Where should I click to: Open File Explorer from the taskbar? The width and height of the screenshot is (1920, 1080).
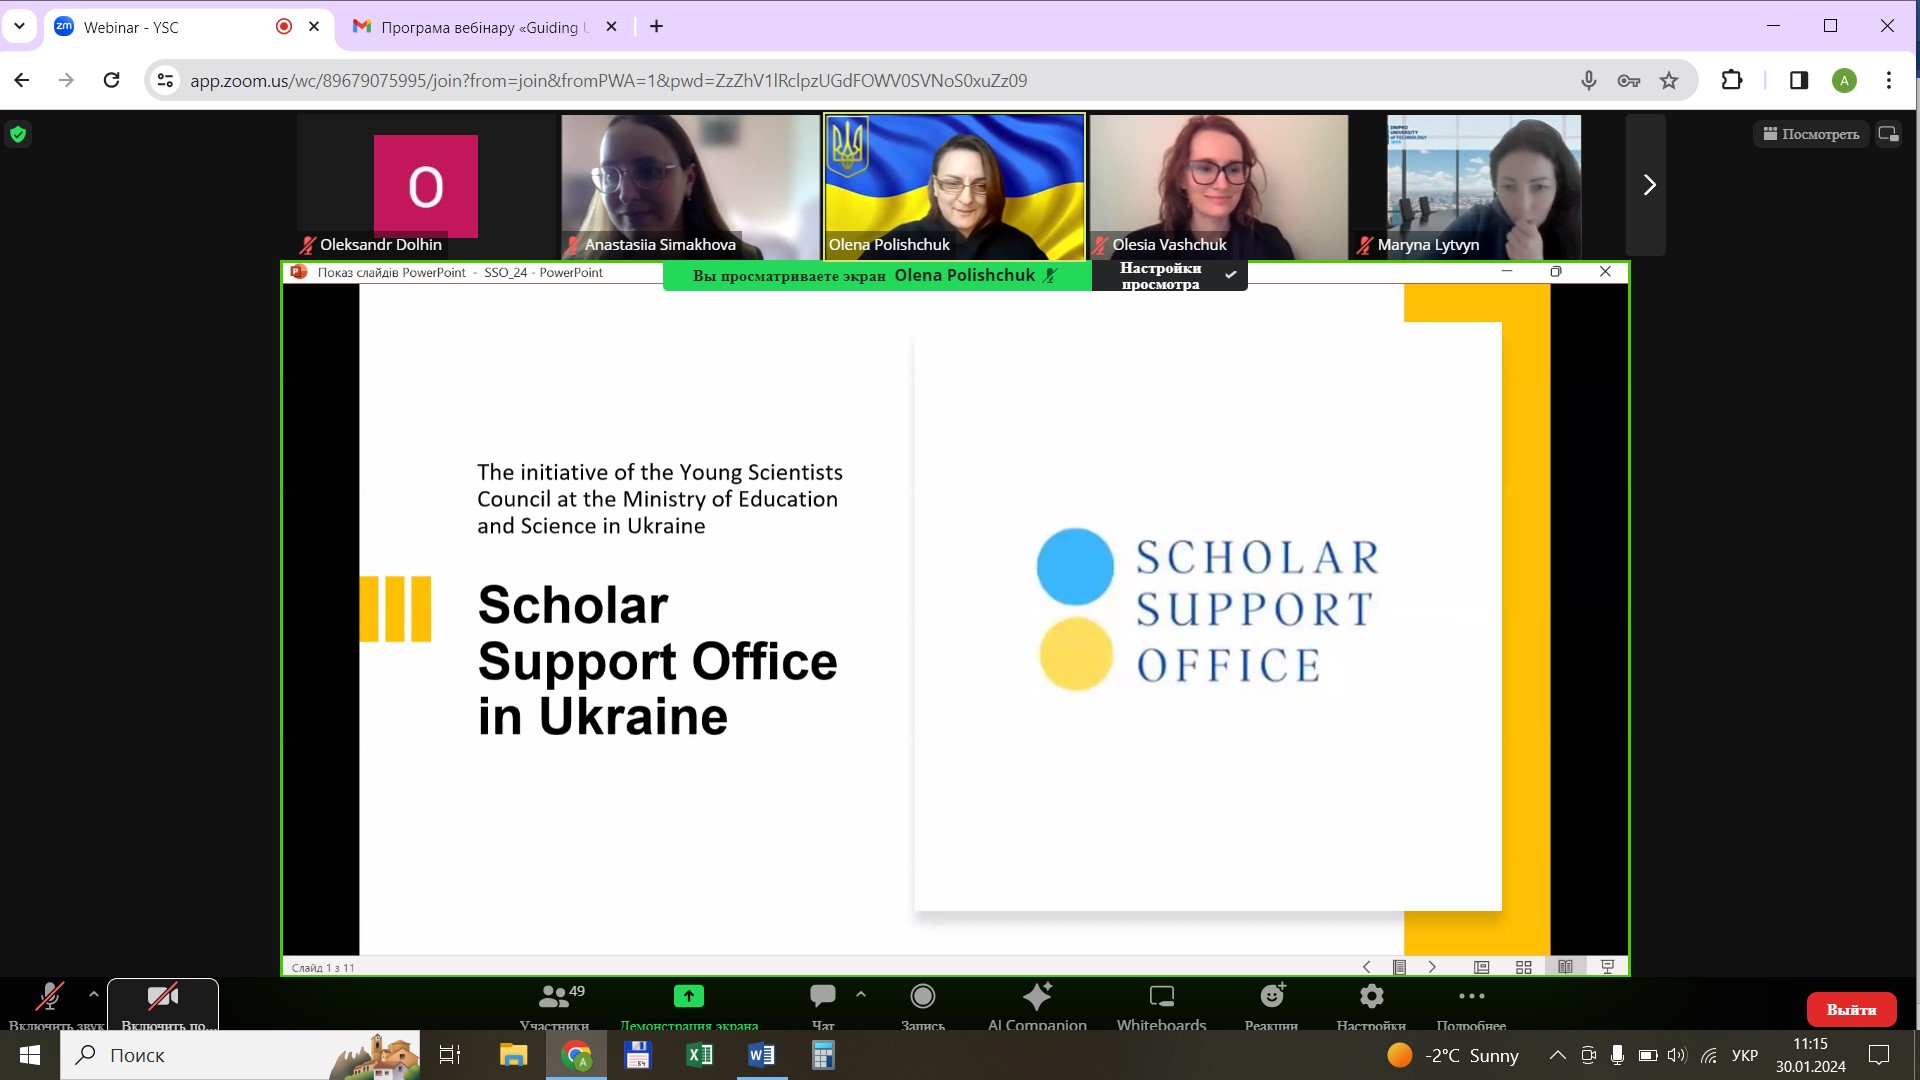[x=513, y=1055]
